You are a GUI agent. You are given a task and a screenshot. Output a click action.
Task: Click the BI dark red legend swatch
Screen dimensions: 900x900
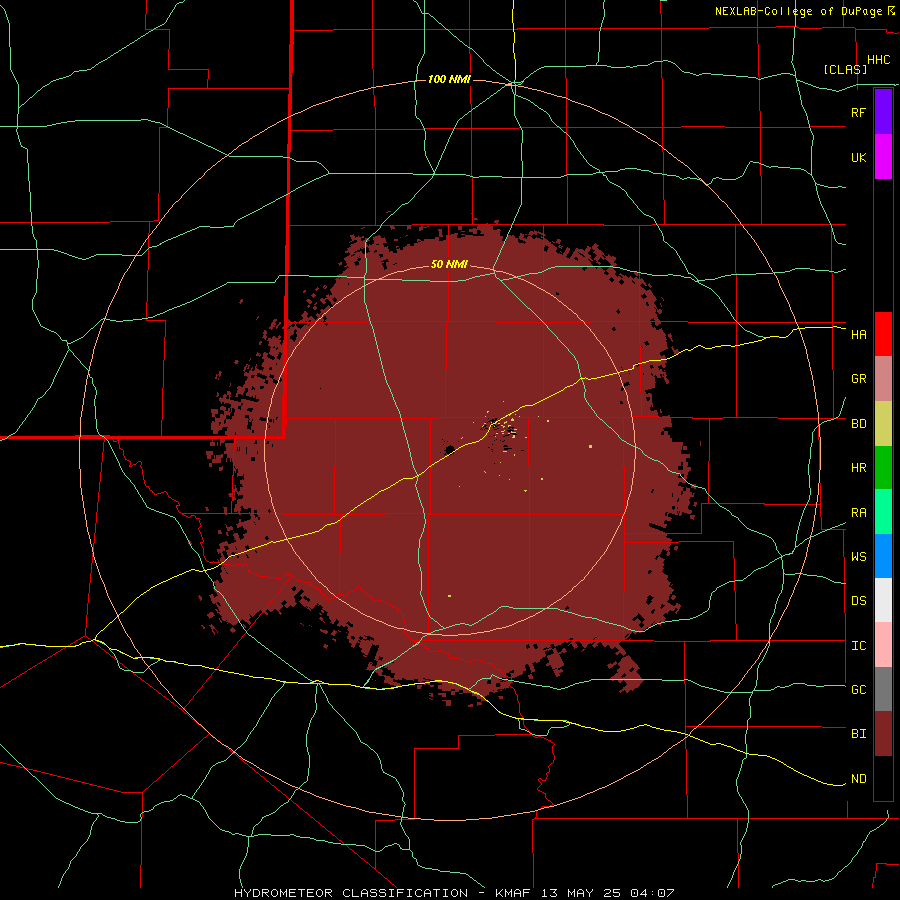(x=883, y=734)
